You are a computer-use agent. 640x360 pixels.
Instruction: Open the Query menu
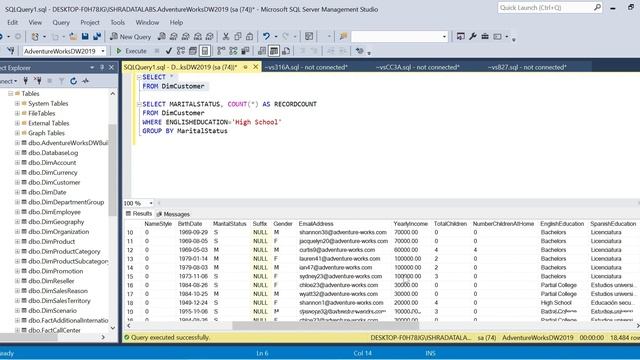tap(61, 22)
